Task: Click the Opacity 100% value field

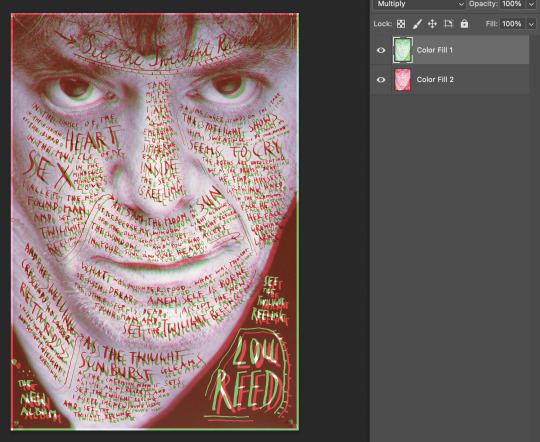Action: tap(512, 4)
